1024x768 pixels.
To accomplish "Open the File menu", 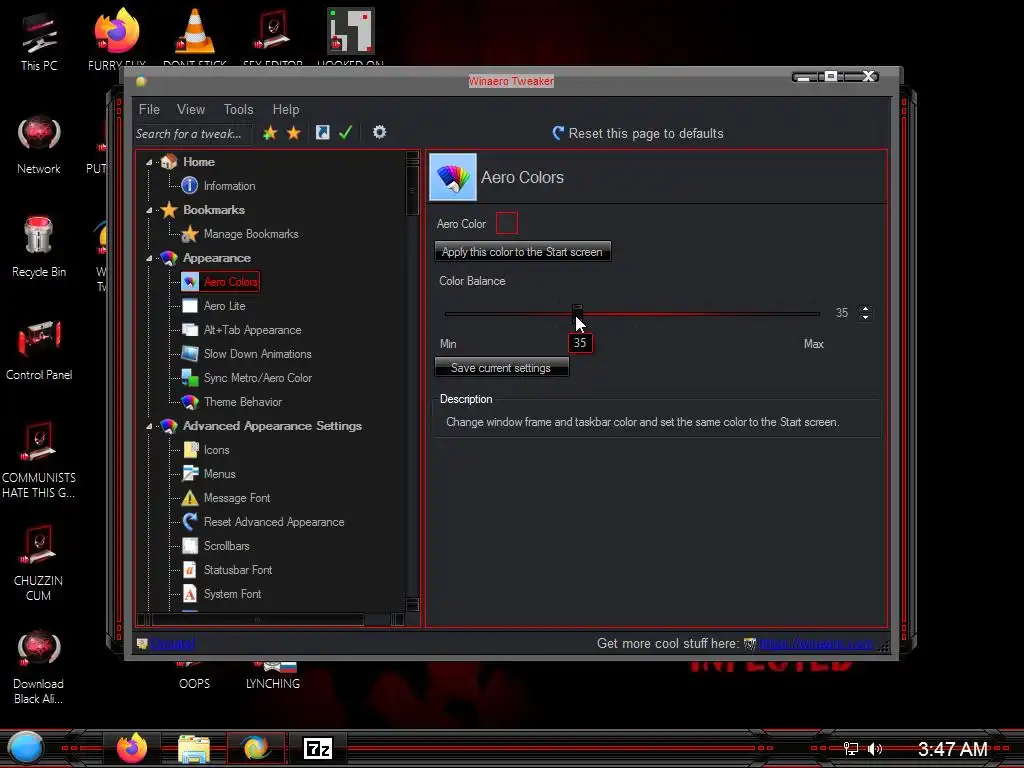I will (149, 109).
